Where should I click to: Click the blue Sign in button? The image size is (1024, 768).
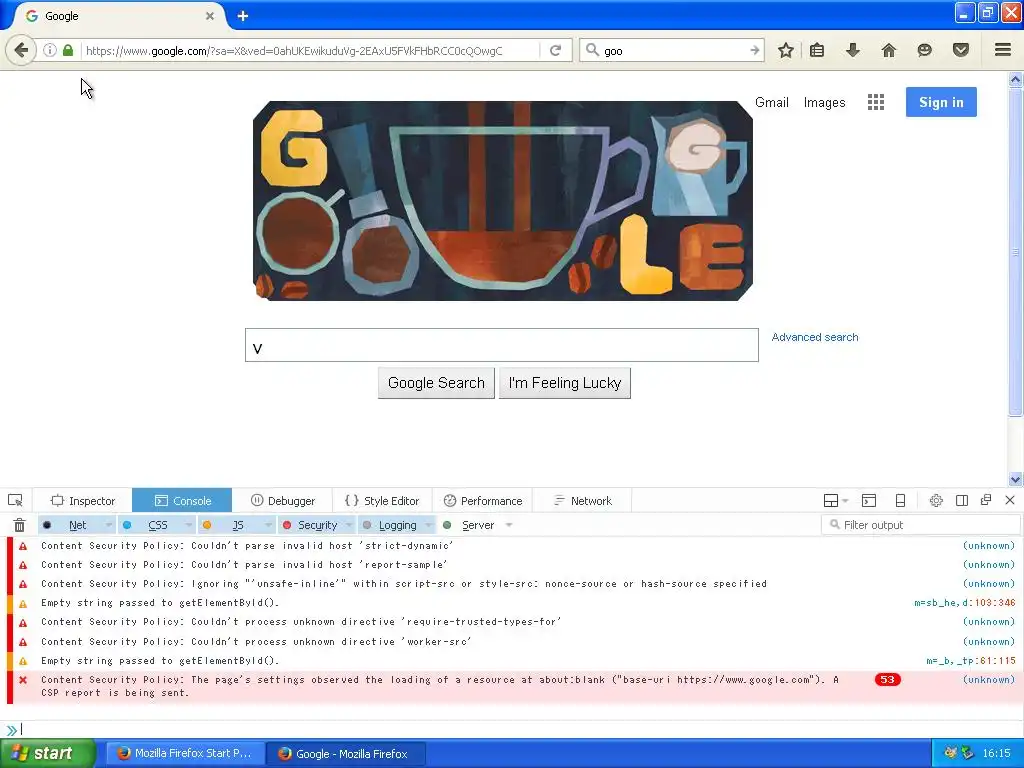pyautogui.click(x=941, y=102)
